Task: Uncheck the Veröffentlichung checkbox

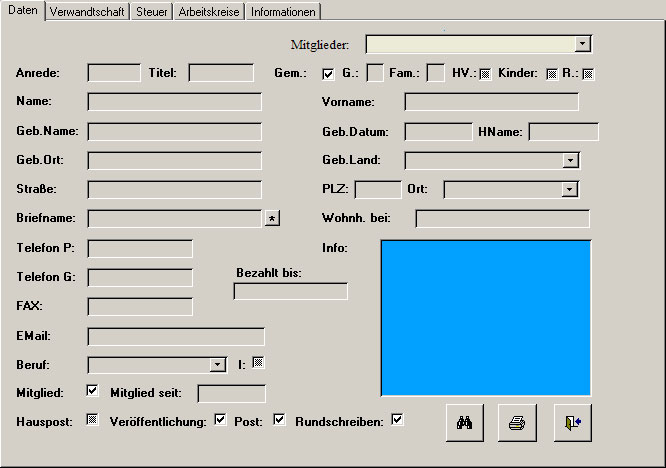Action: click(x=220, y=420)
